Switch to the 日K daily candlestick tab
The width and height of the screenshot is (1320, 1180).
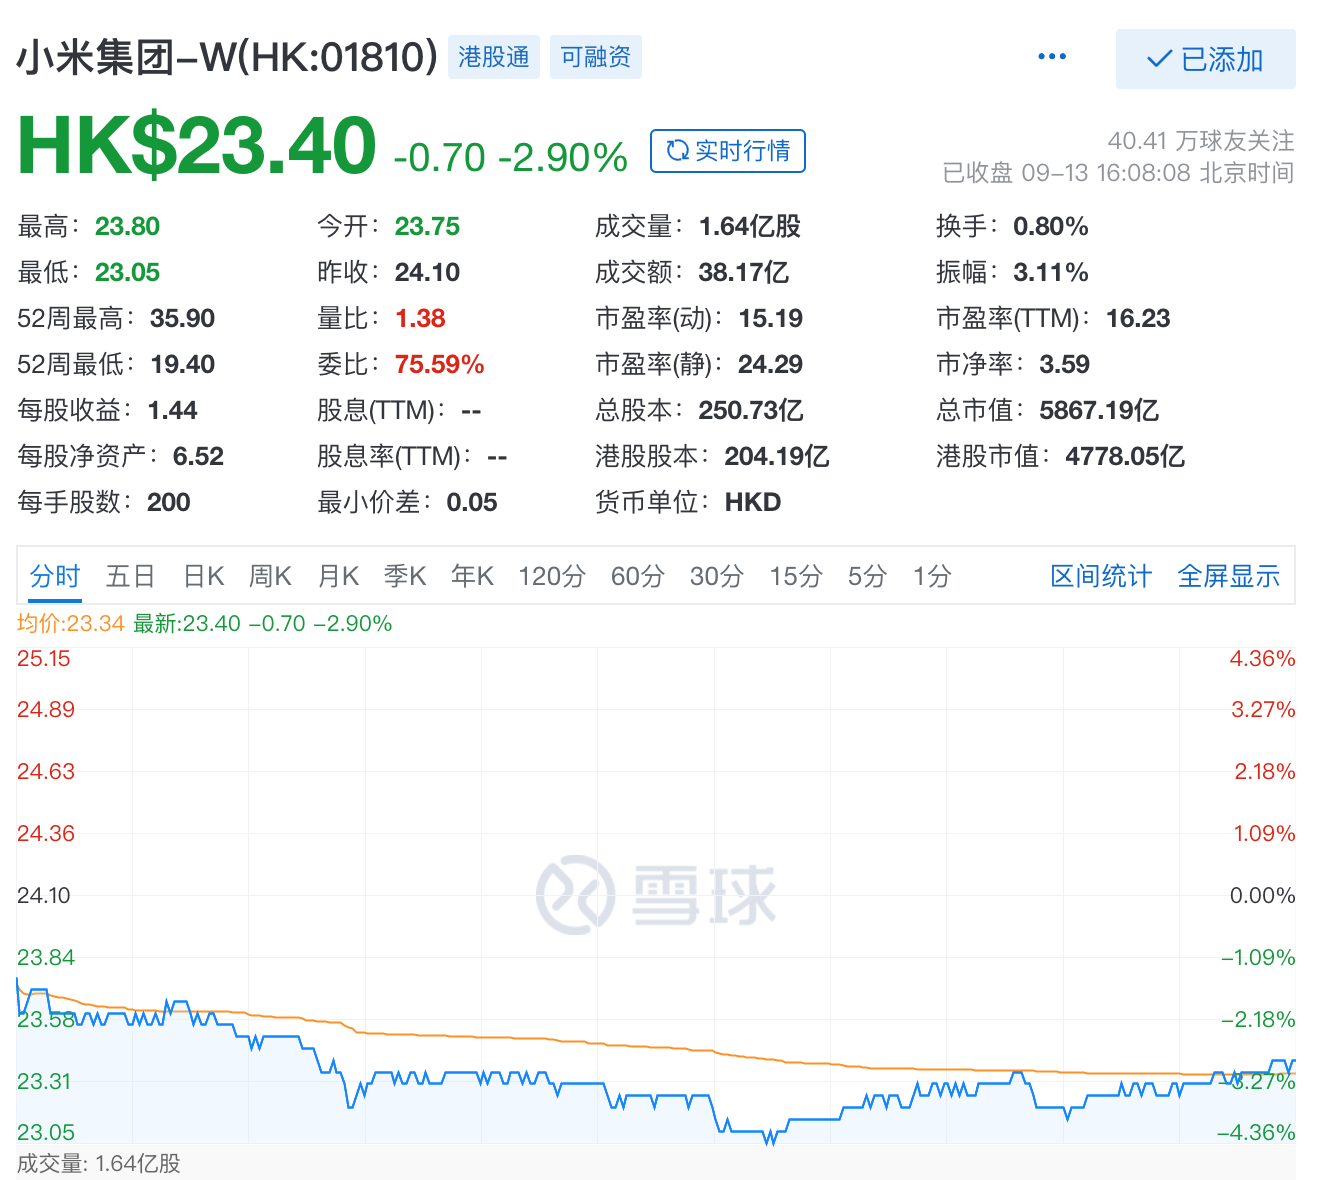(x=203, y=575)
